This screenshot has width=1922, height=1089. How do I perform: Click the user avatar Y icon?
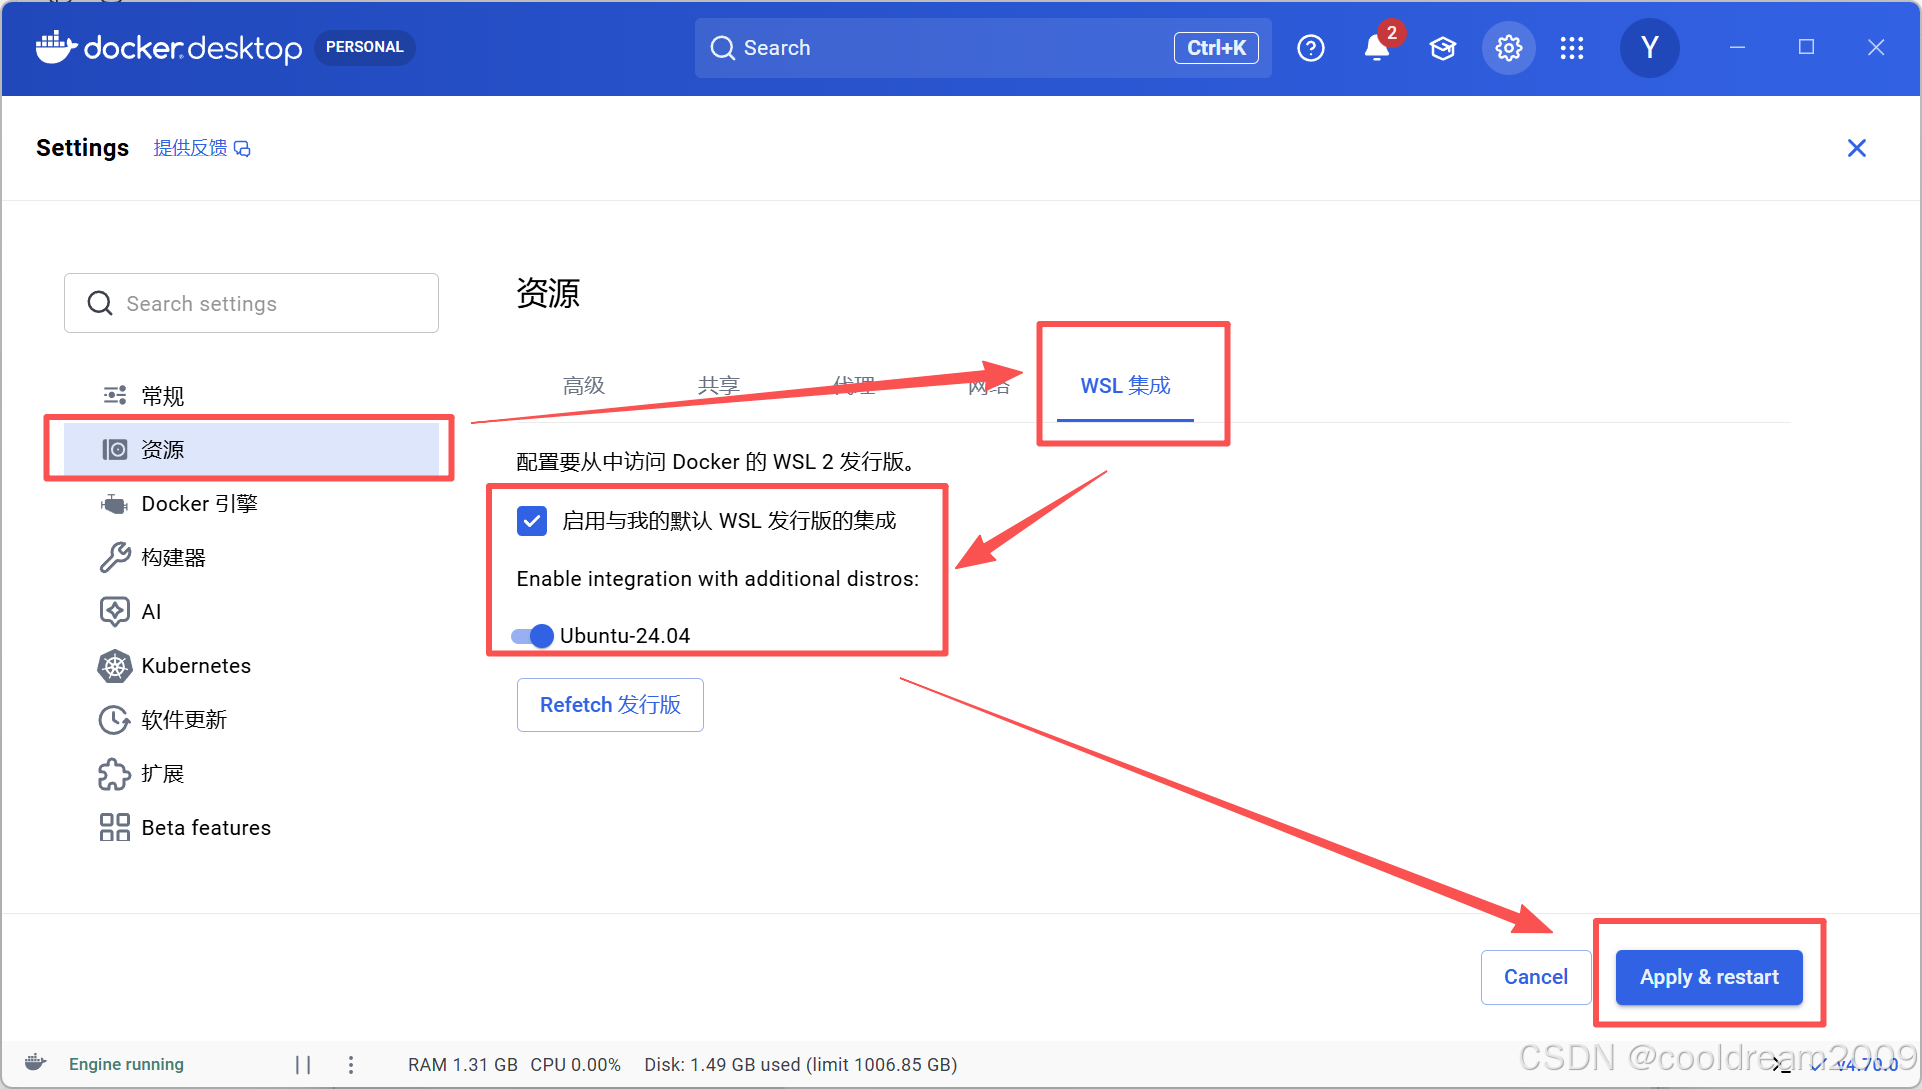1649,48
